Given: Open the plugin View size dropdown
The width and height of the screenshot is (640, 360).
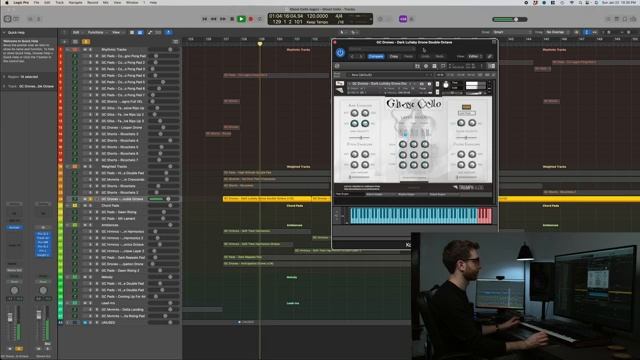Looking at the screenshot, I should point(475,56).
